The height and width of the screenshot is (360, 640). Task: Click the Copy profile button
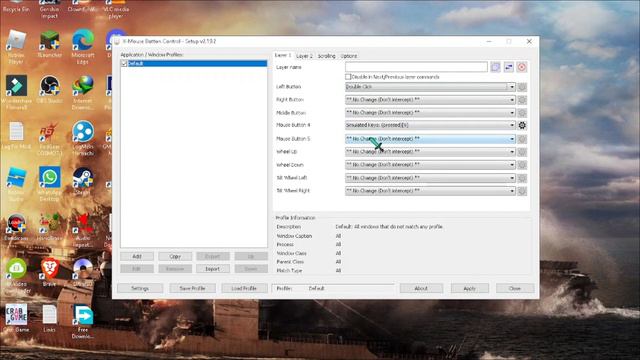point(175,256)
